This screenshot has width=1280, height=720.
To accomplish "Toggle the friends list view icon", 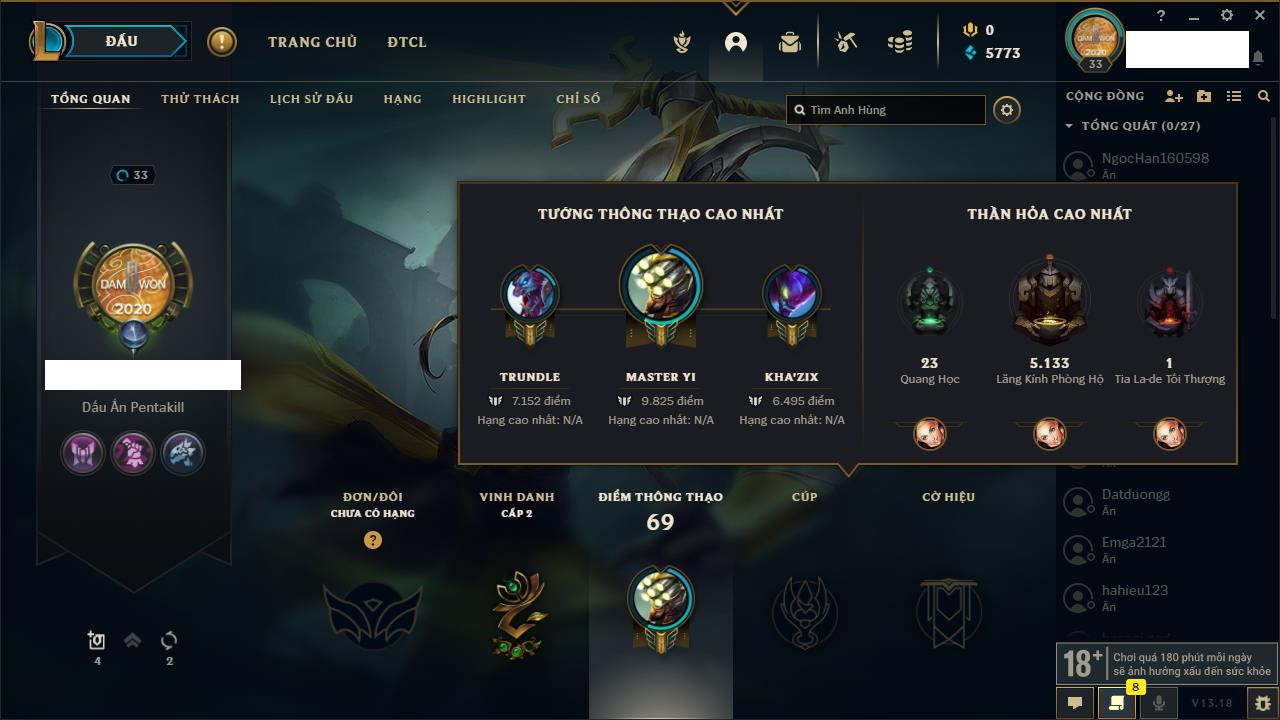I will point(1234,96).
